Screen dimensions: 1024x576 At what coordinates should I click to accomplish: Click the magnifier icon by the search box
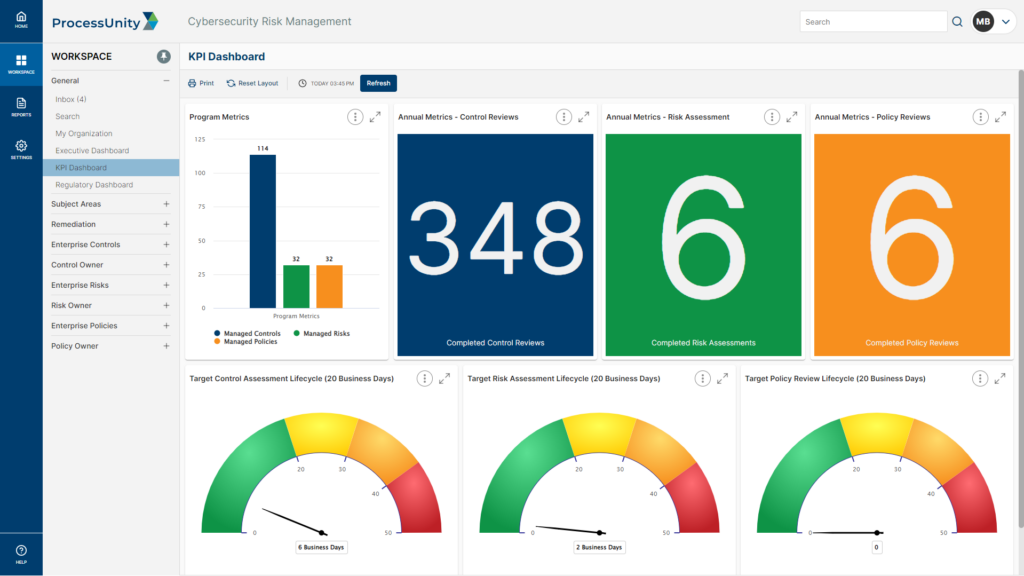[957, 20]
